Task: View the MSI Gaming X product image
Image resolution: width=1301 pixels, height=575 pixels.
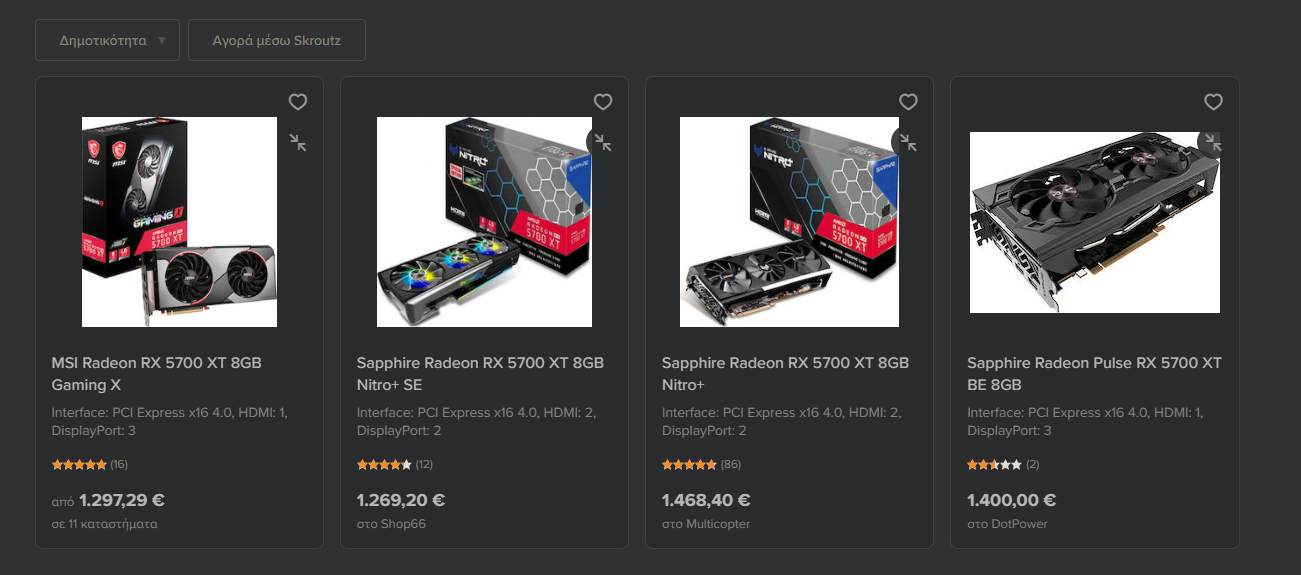Action: [x=179, y=222]
